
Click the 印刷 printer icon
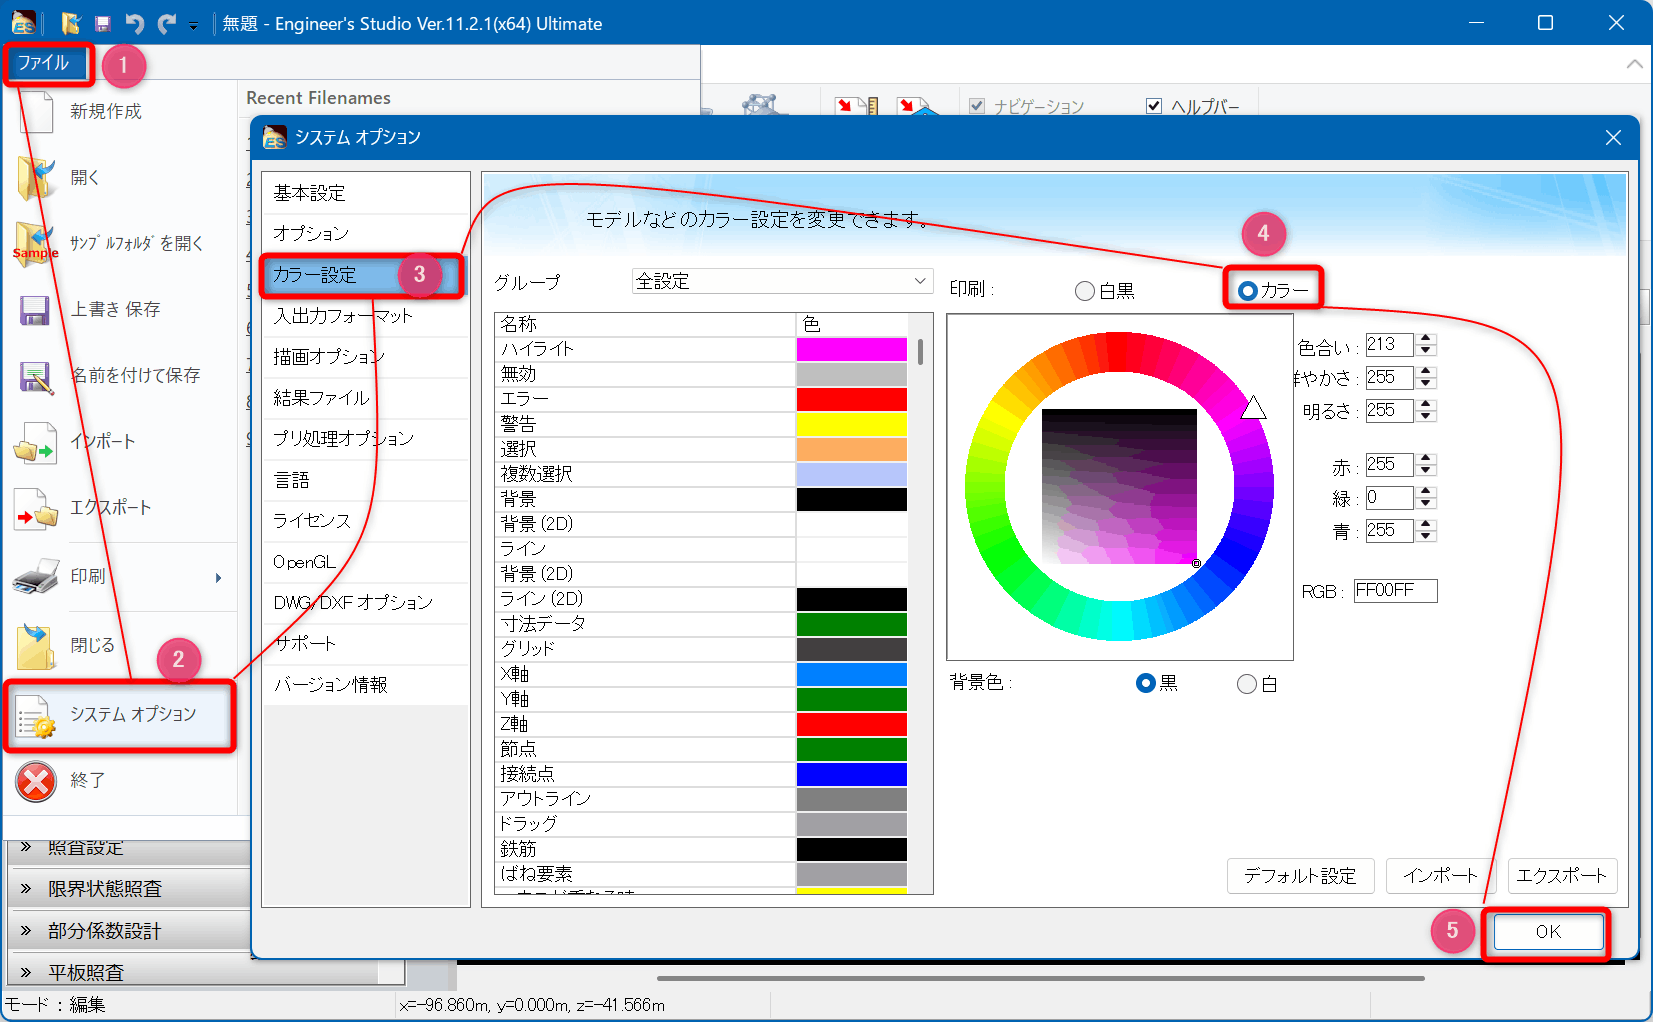pyautogui.click(x=36, y=576)
